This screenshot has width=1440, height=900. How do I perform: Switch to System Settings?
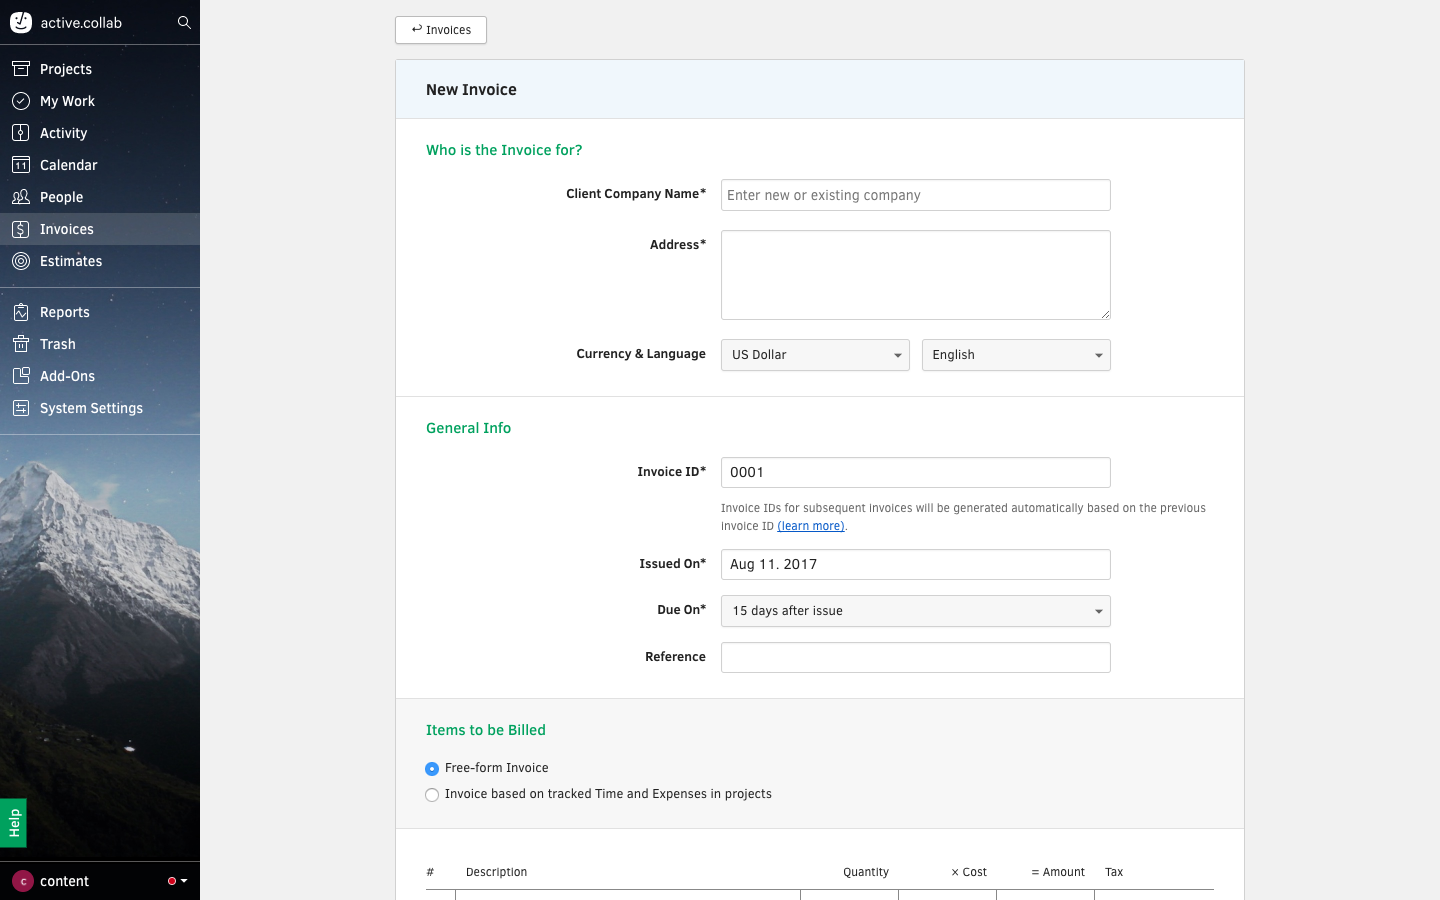coord(21,407)
